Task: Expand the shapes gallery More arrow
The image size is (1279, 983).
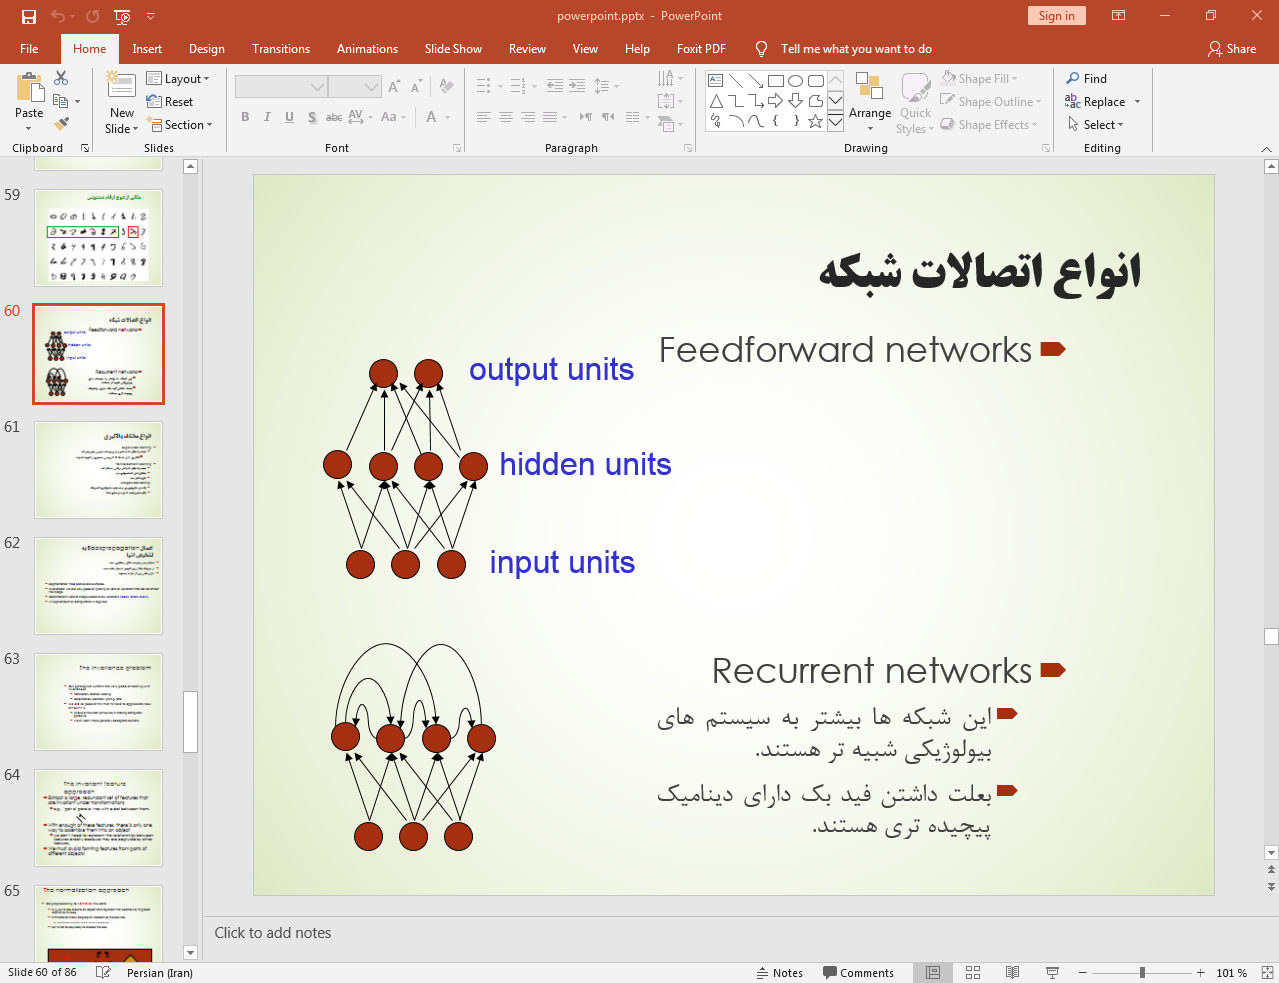Action: 835,122
